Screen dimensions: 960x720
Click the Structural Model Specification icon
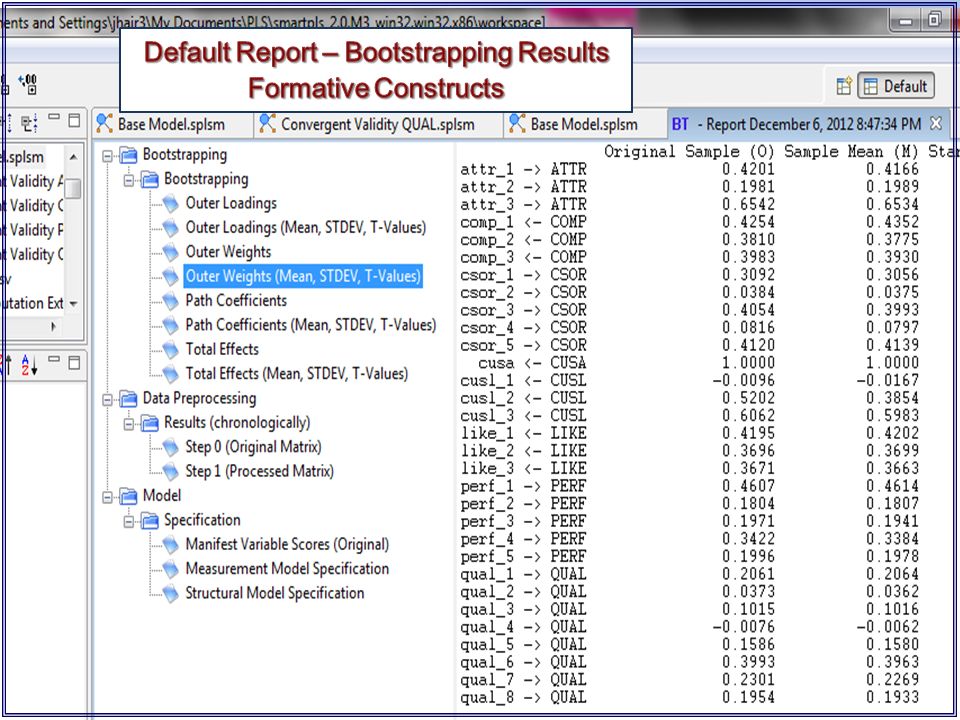tap(171, 594)
